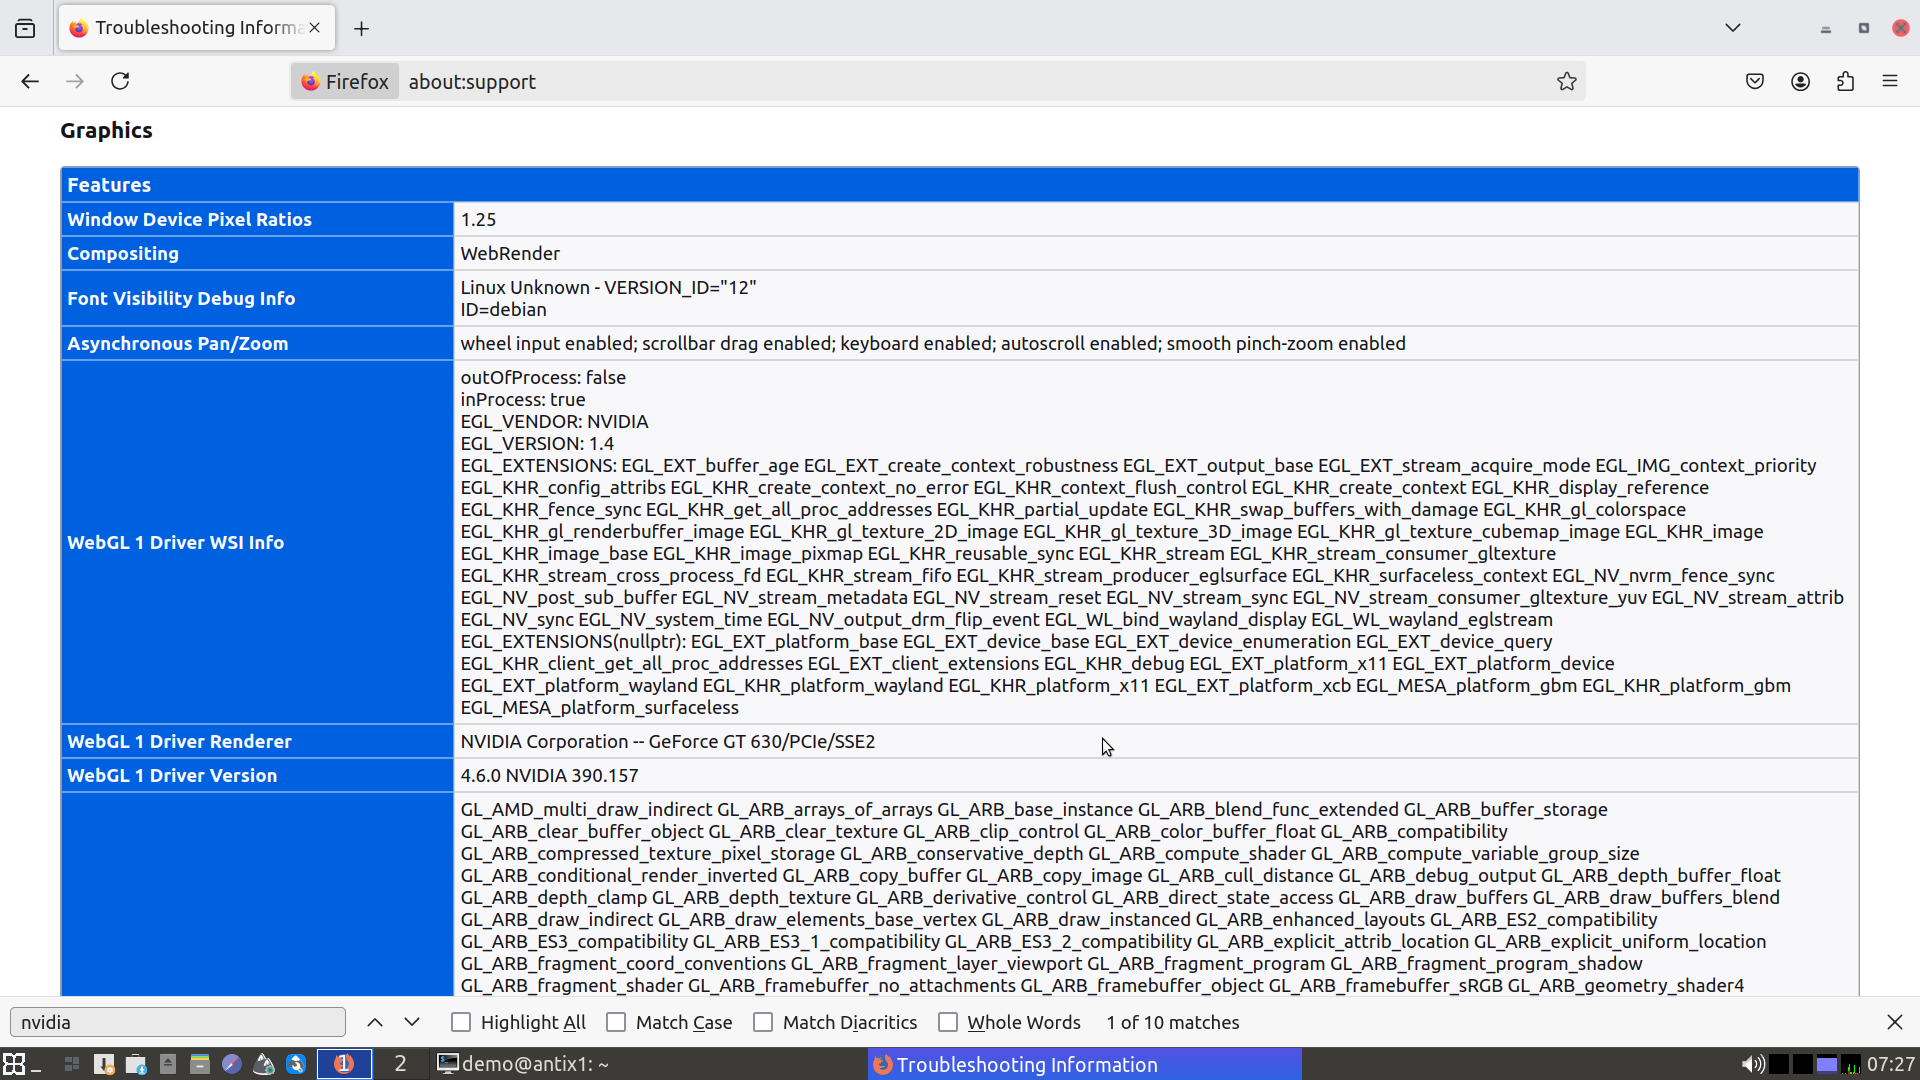Jump to previous find match

375,1022
